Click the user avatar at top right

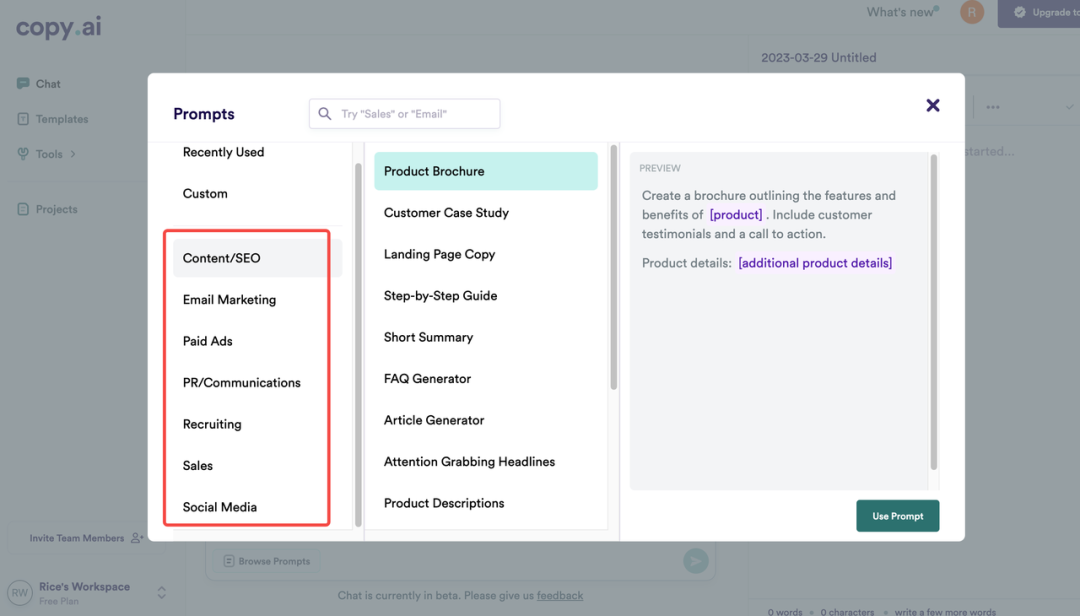(972, 12)
